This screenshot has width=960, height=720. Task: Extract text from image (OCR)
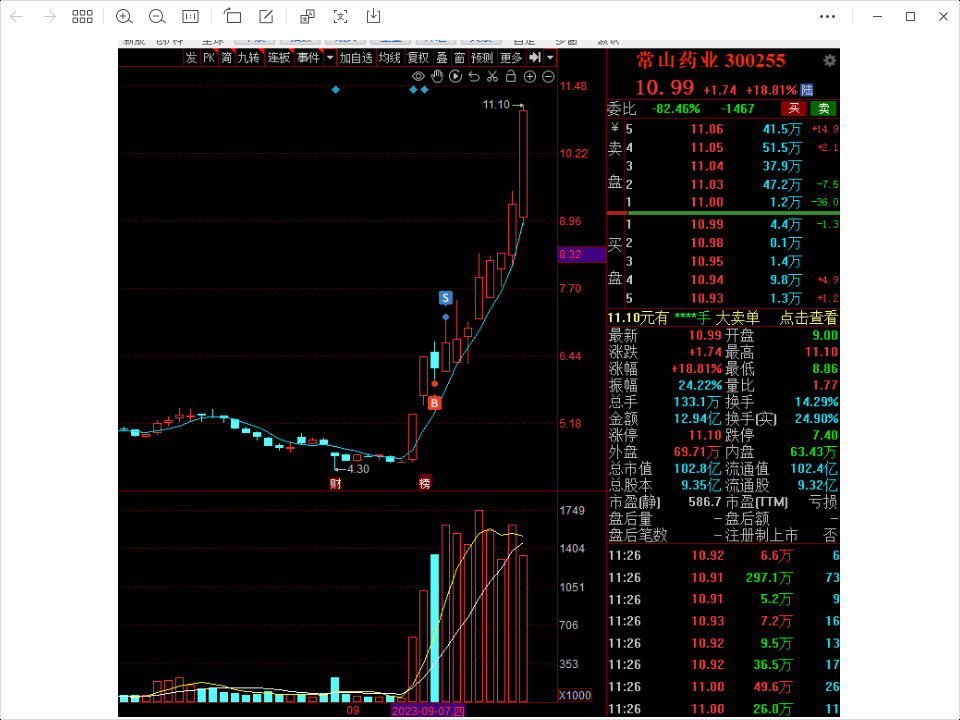tap(340, 17)
